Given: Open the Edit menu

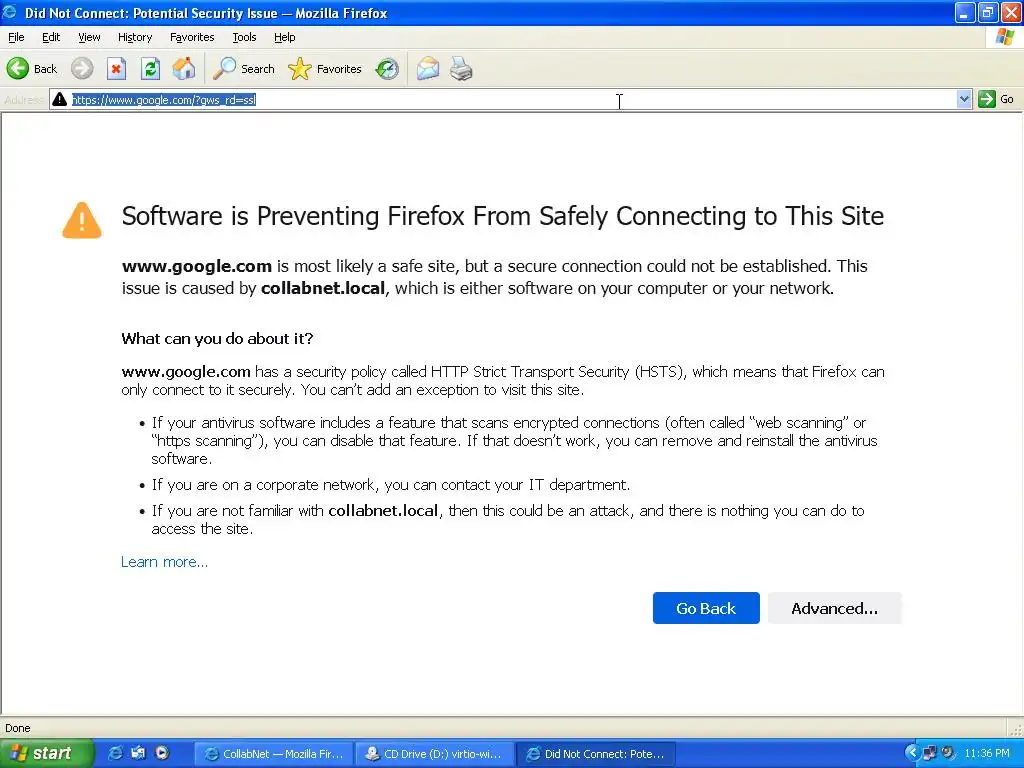Looking at the screenshot, I should click(51, 37).
